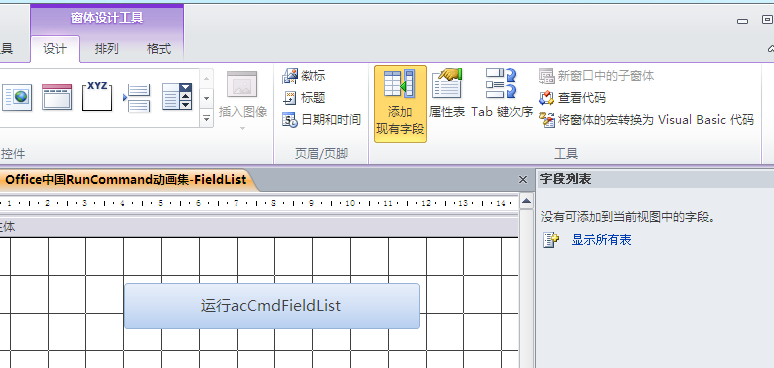Expand the controls gallery more arrow

coord(206,118)
